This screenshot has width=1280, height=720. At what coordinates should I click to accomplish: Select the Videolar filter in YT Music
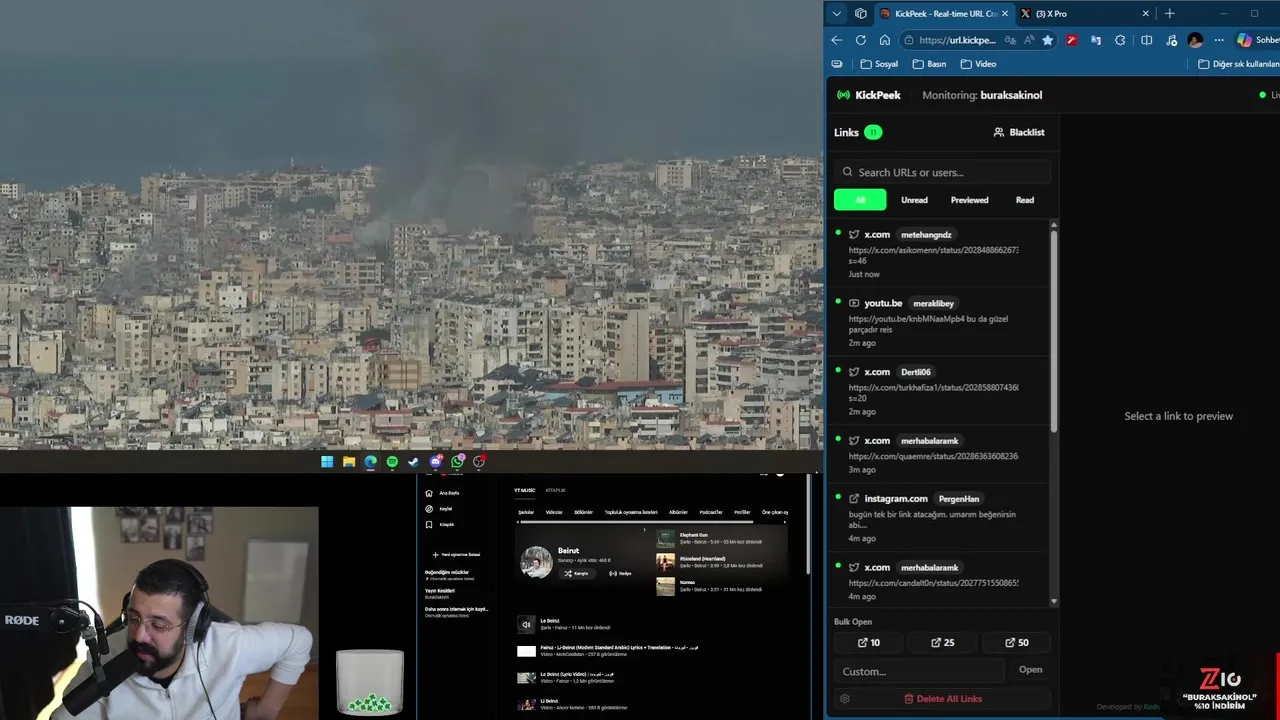coord(554,512)
